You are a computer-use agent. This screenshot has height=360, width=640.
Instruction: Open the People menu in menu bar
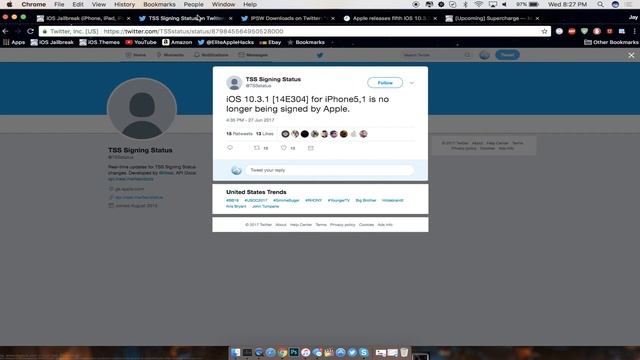tap(193, 4)
